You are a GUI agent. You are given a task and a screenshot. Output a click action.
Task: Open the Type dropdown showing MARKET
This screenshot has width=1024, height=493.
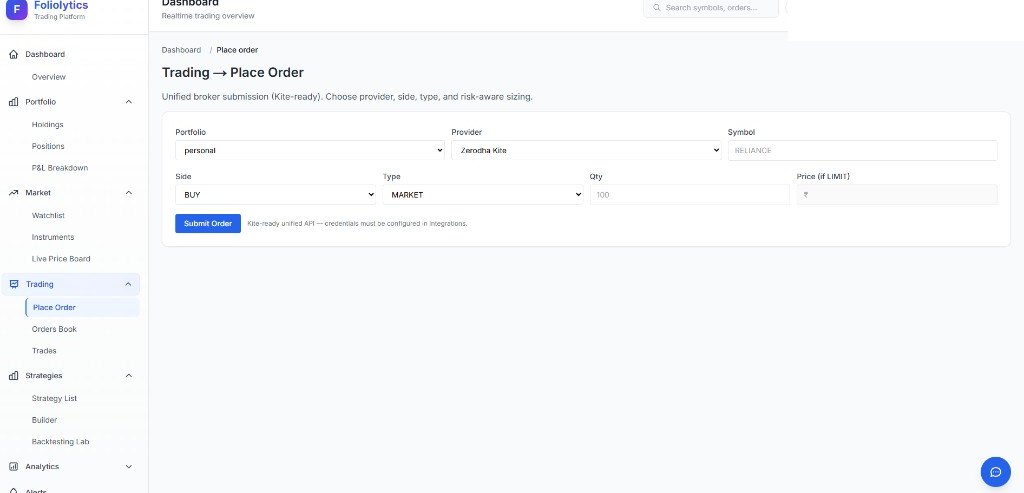coord(483,195)
